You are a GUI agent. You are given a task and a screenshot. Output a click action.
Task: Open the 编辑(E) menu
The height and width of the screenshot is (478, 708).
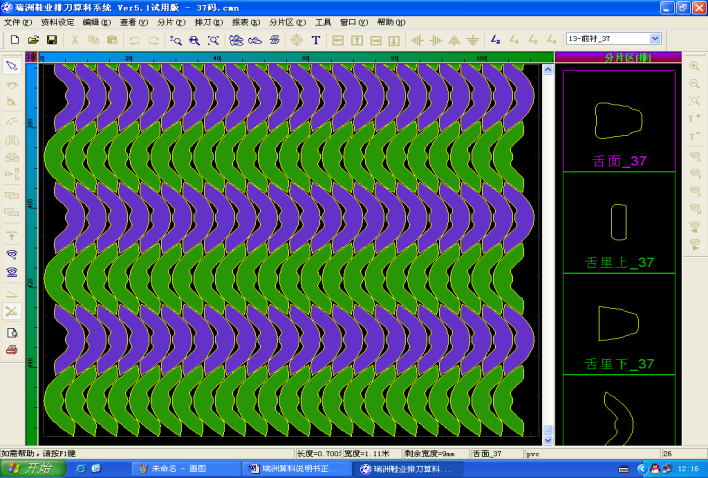click(97, 22)
